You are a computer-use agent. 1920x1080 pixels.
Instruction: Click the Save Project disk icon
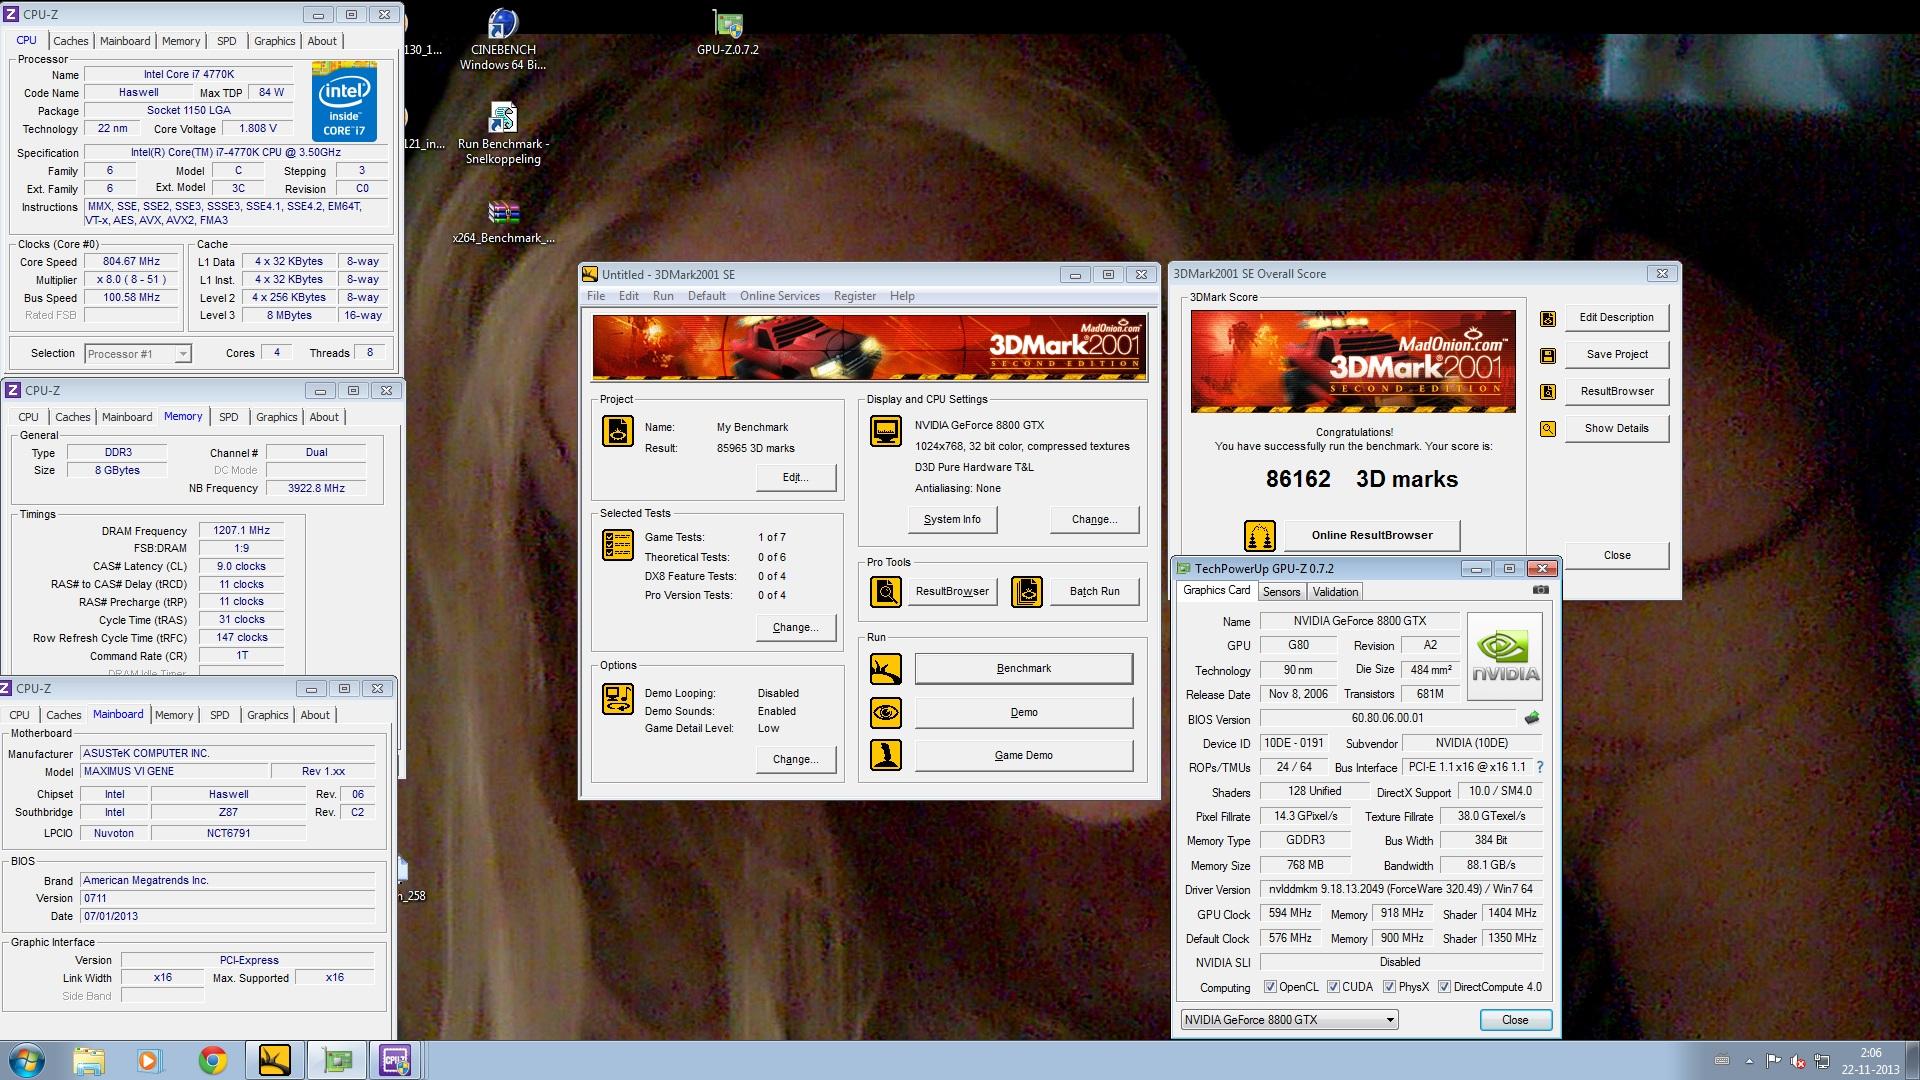pyautogui.click(x=1548, y=355)
